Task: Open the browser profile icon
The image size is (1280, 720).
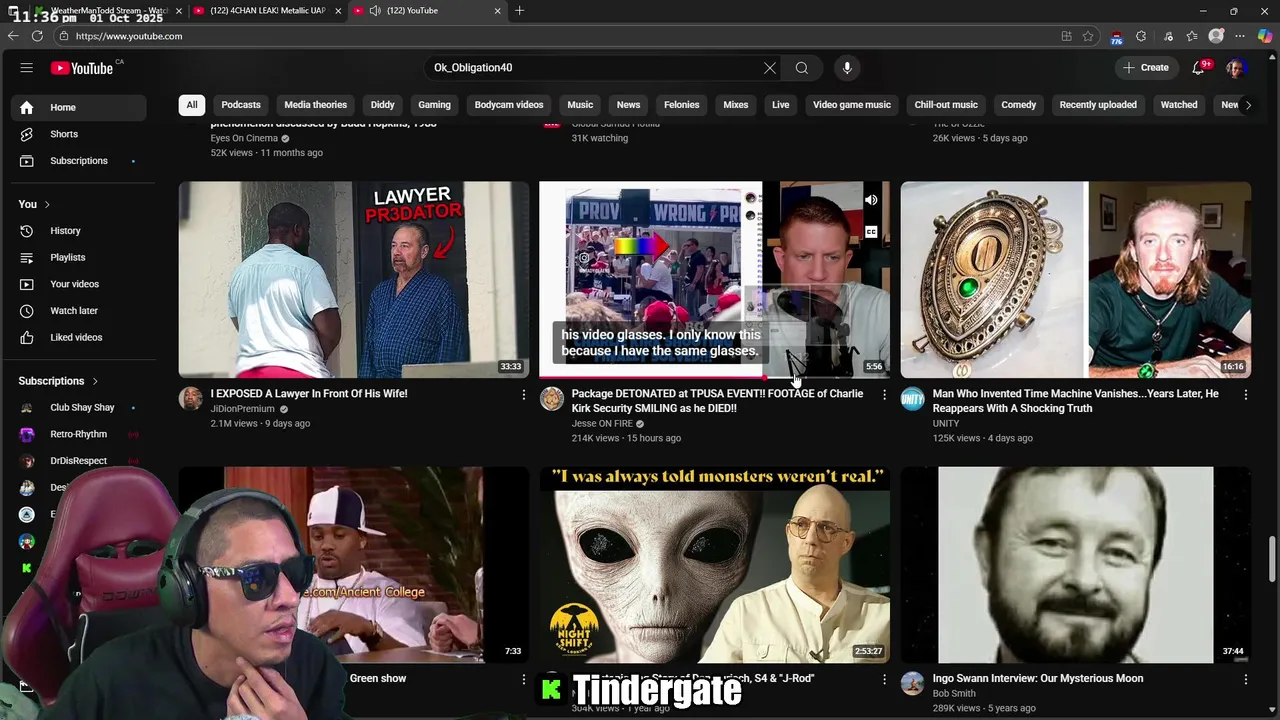Action: click(x=1216, y=36)
